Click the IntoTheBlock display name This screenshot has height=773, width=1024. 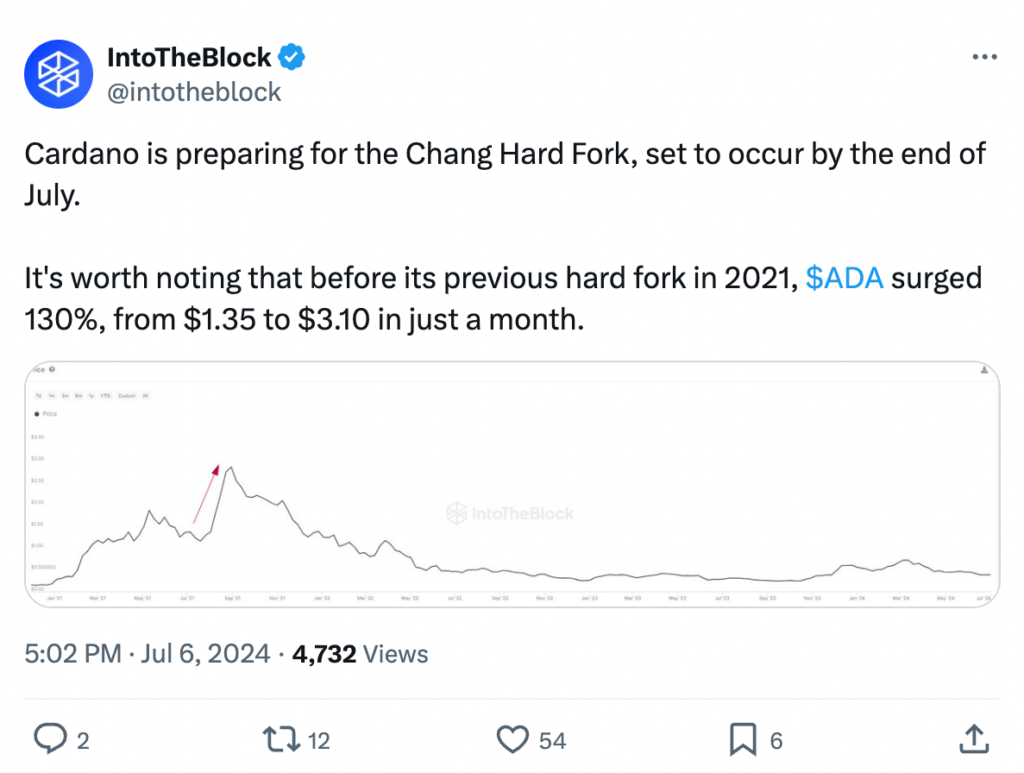[189, 57]
